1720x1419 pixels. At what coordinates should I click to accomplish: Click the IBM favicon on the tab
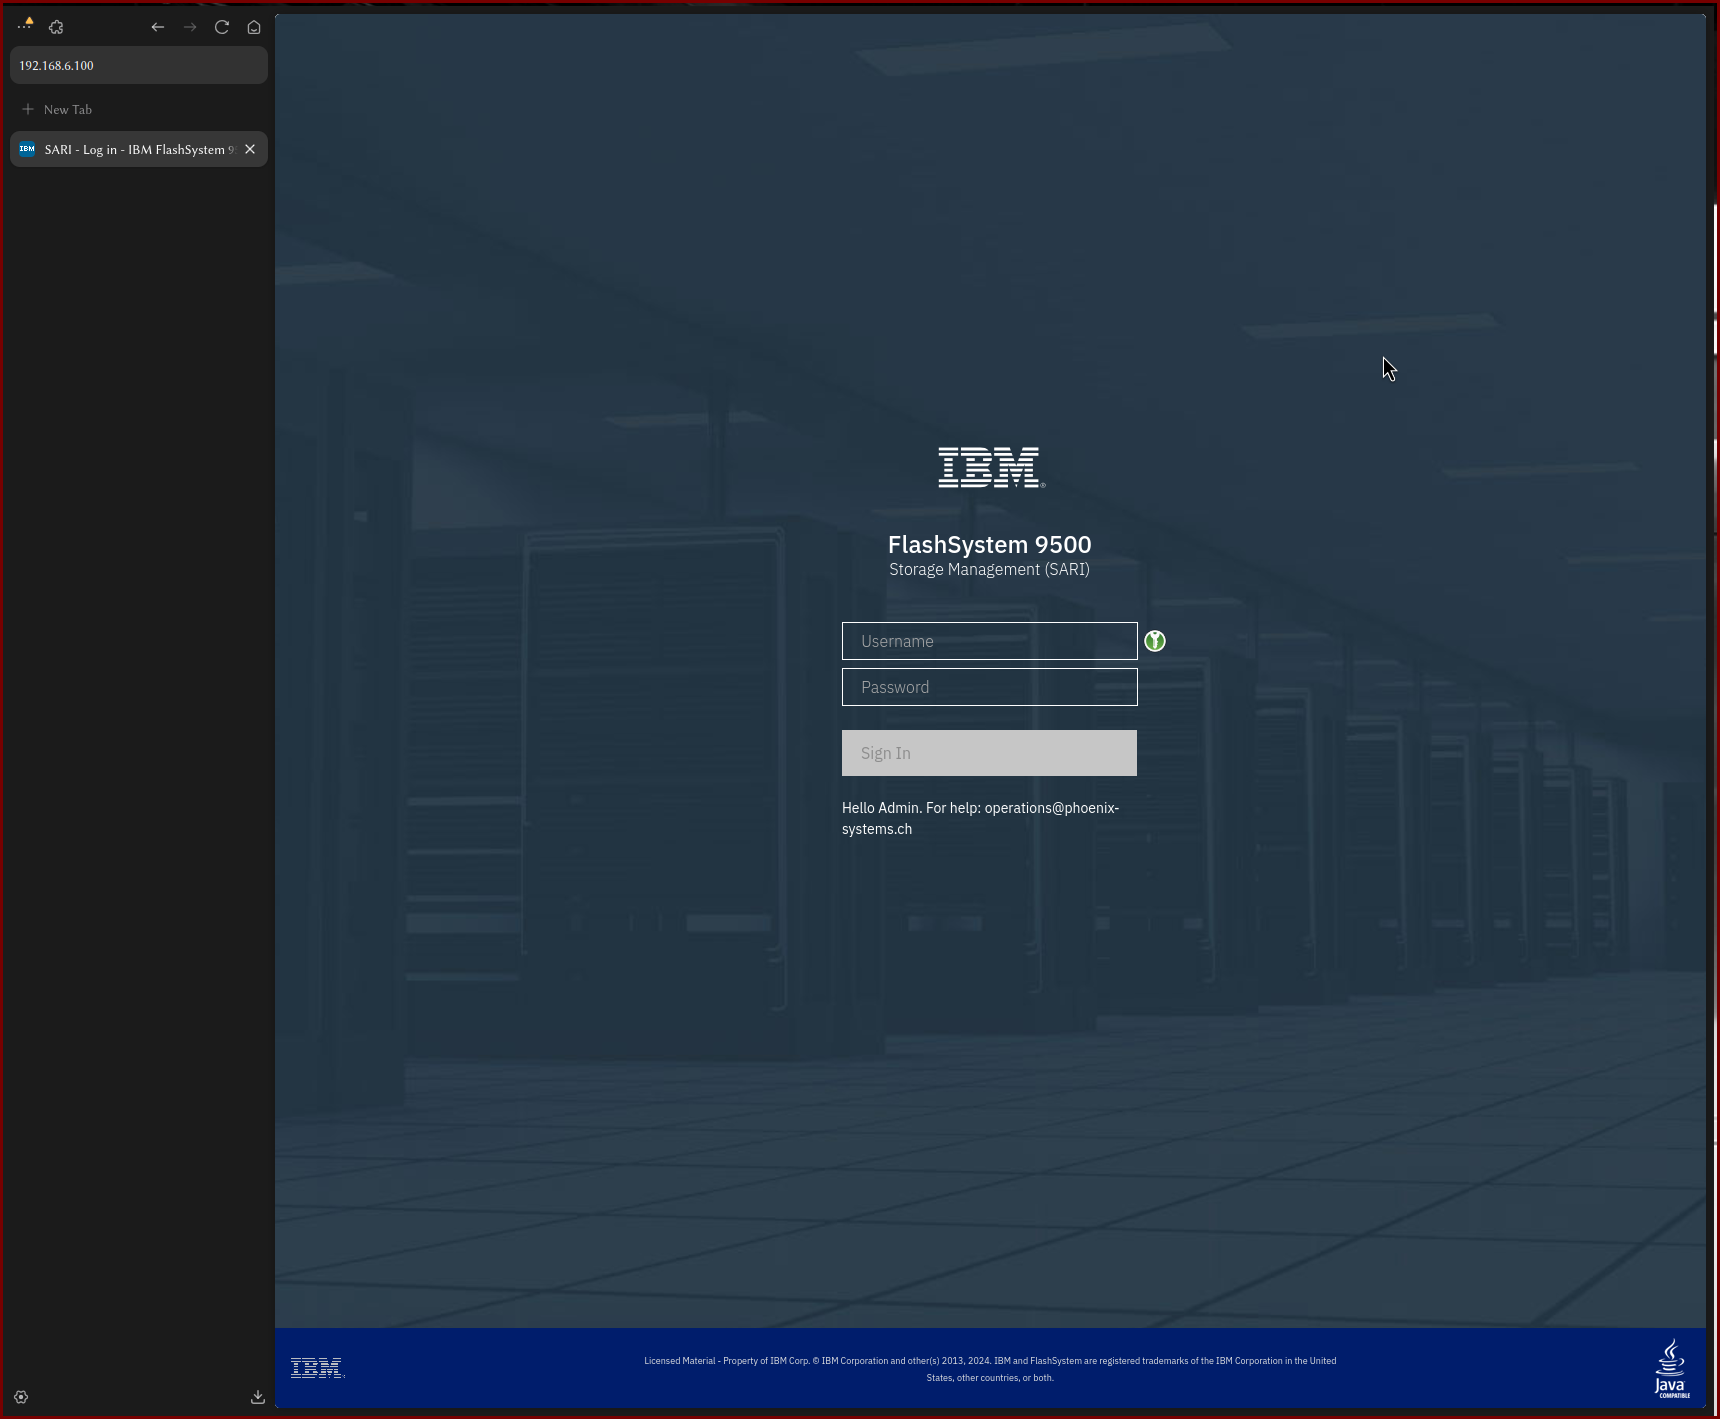[x=27, y=149]
